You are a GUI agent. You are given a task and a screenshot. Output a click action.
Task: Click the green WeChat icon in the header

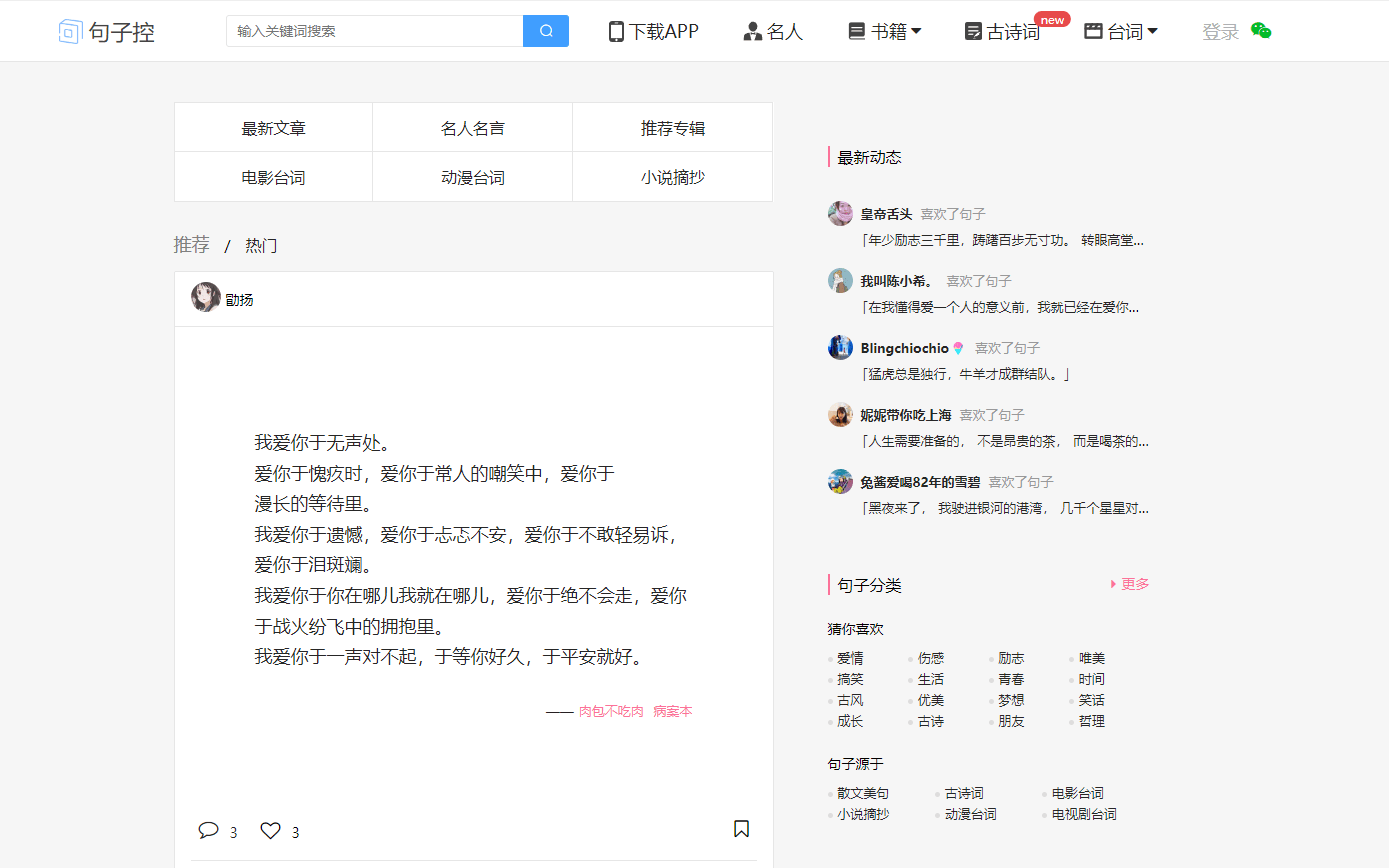[x=1261, y=30]
